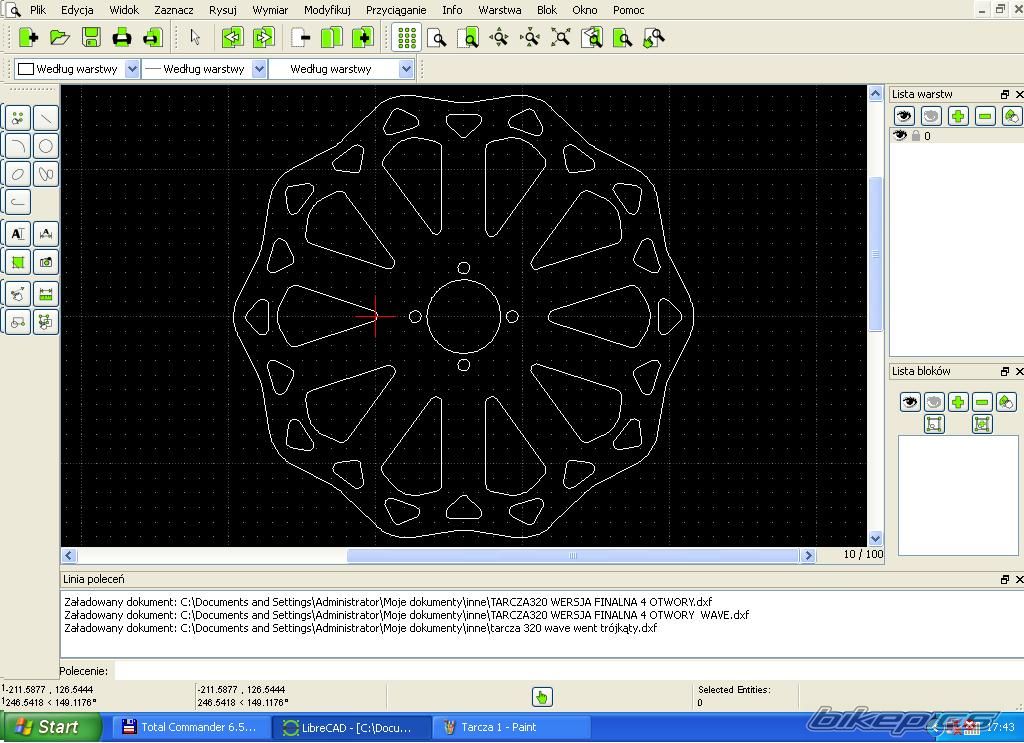Viewport: 1024px width, 743px height.
Task: Cut selection with the minus page icon
Action: tap(300, 37)
